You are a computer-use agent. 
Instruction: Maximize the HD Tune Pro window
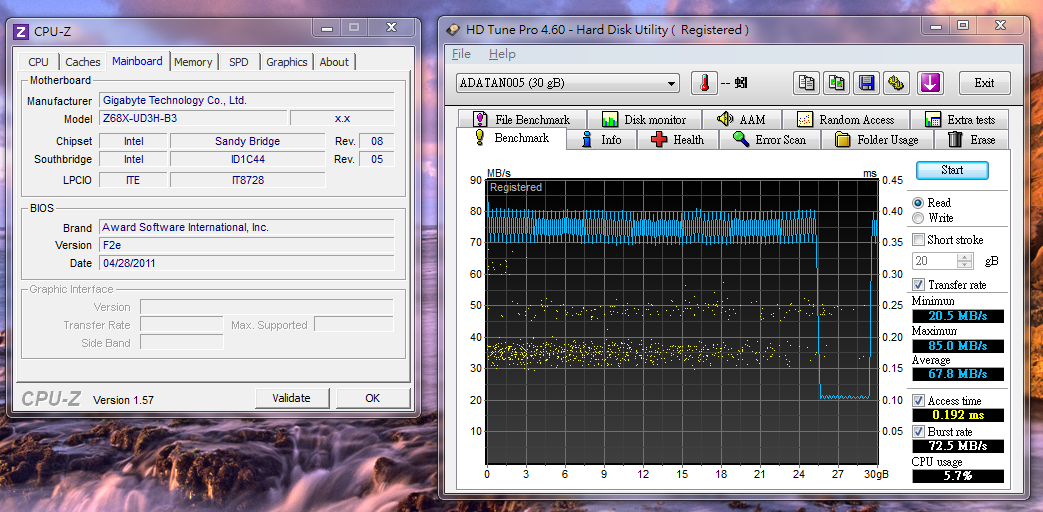(963, 26)
